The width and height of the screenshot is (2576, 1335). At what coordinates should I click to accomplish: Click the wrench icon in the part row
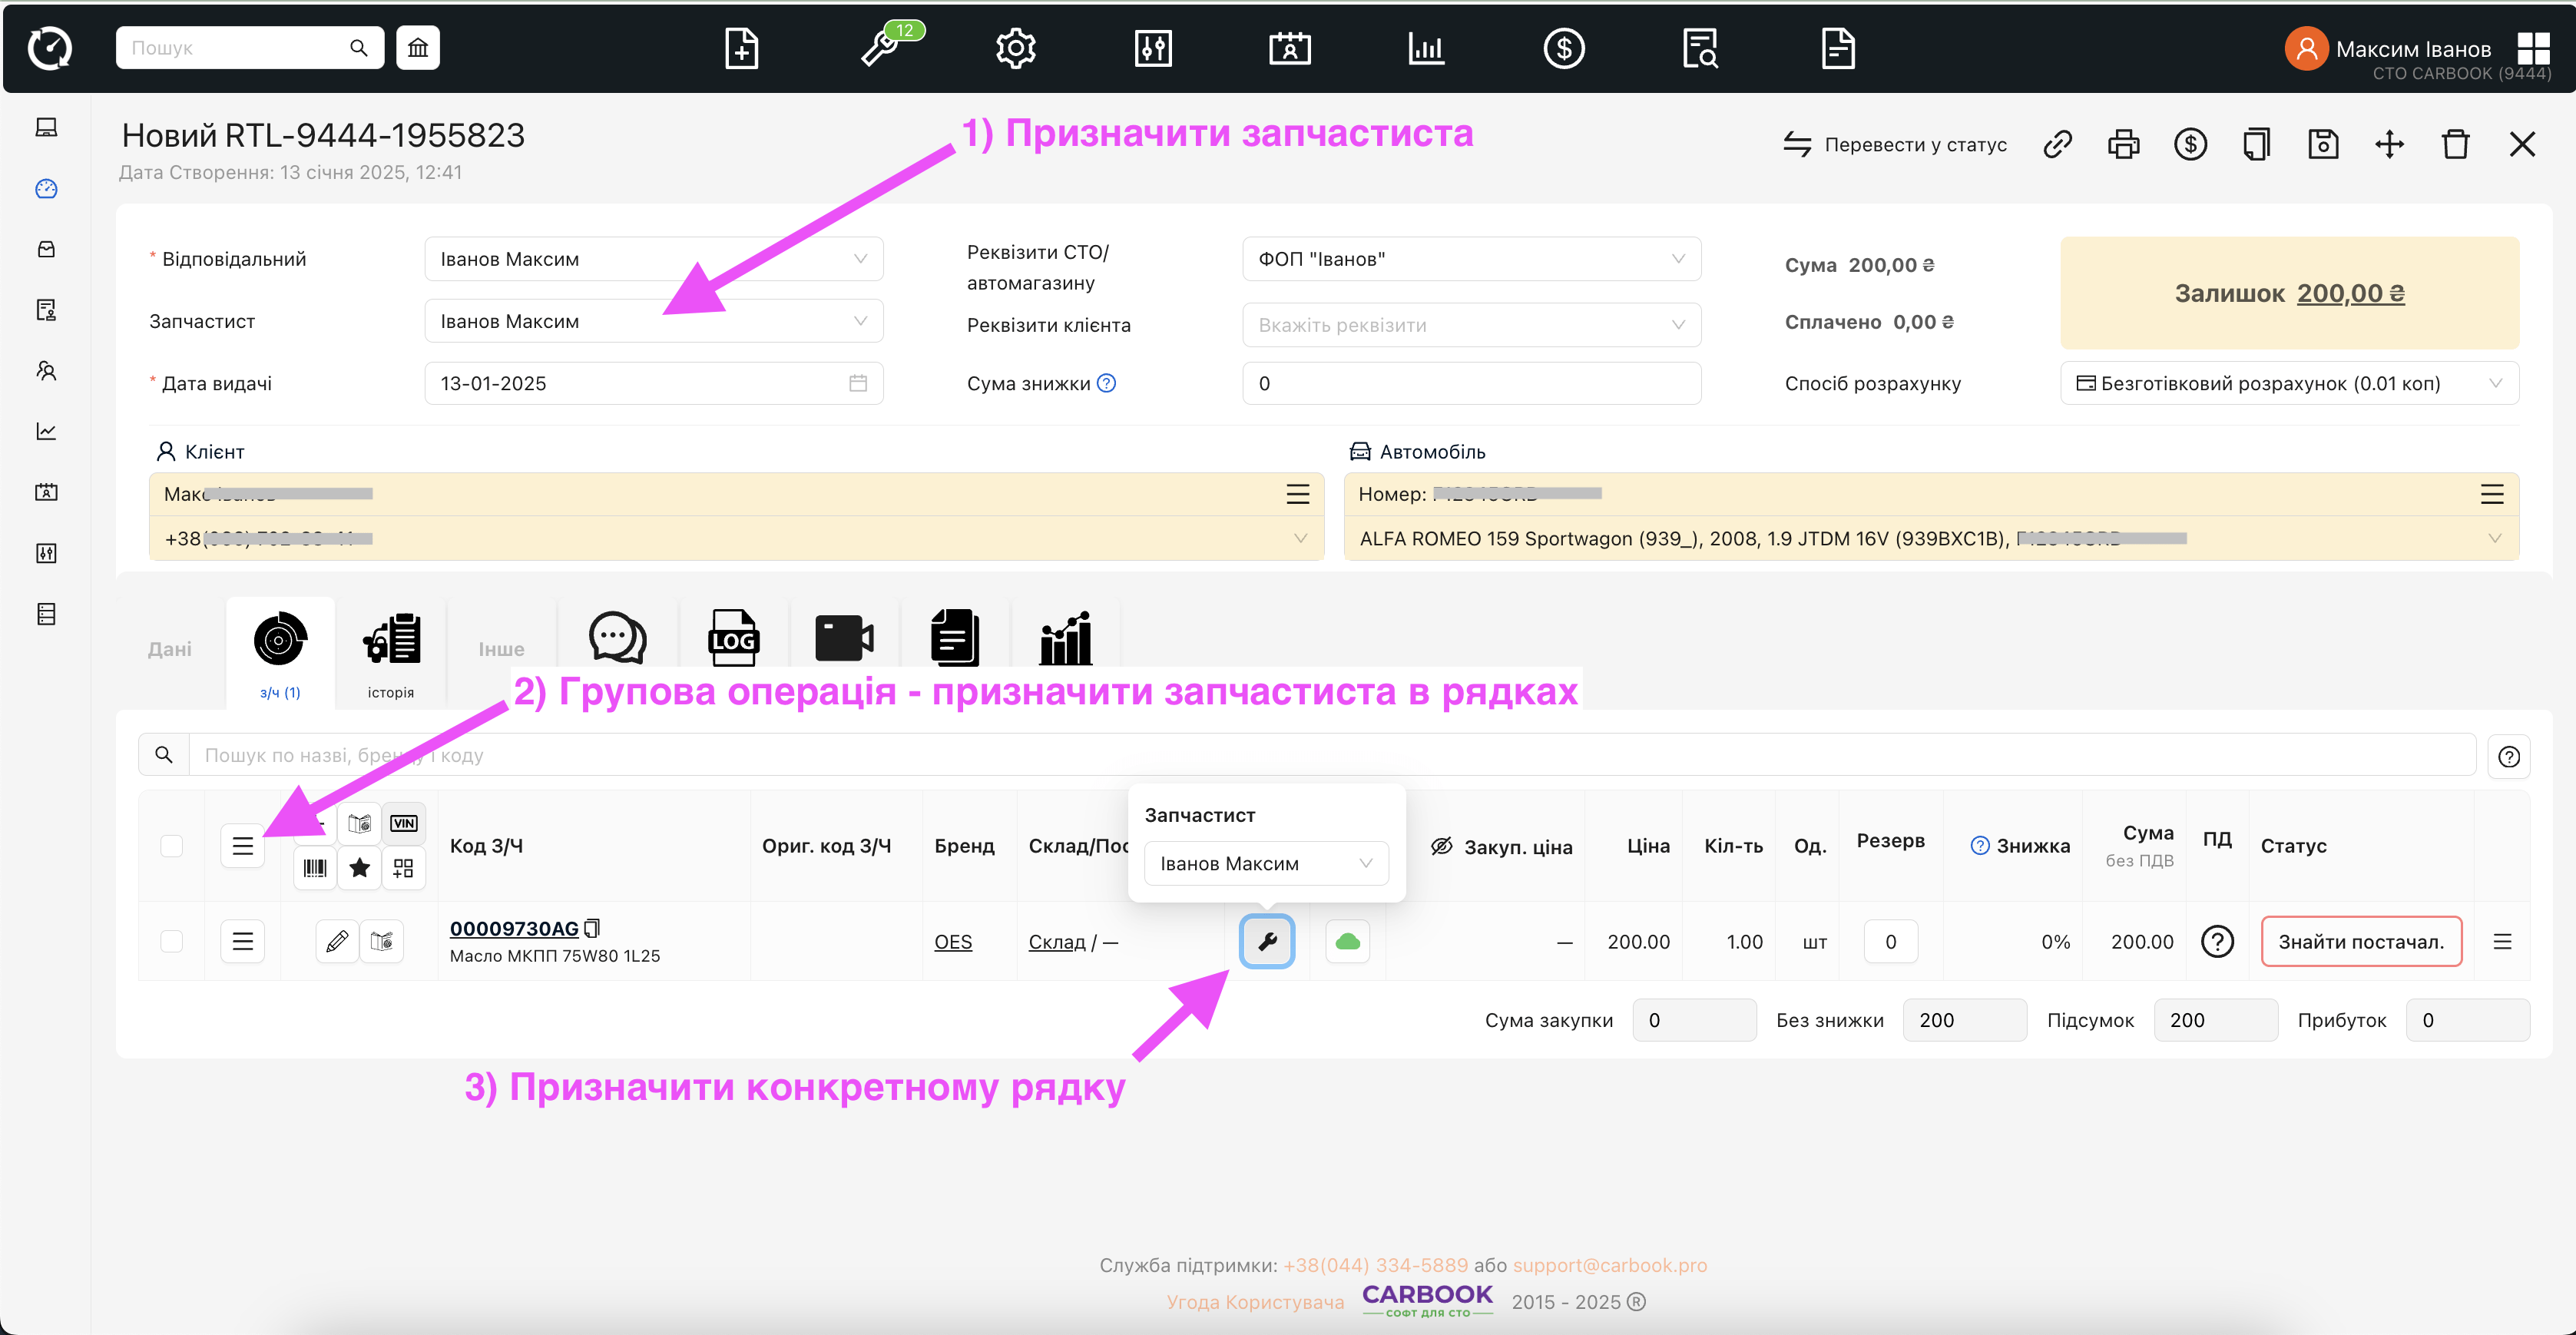pos(1266,941)
